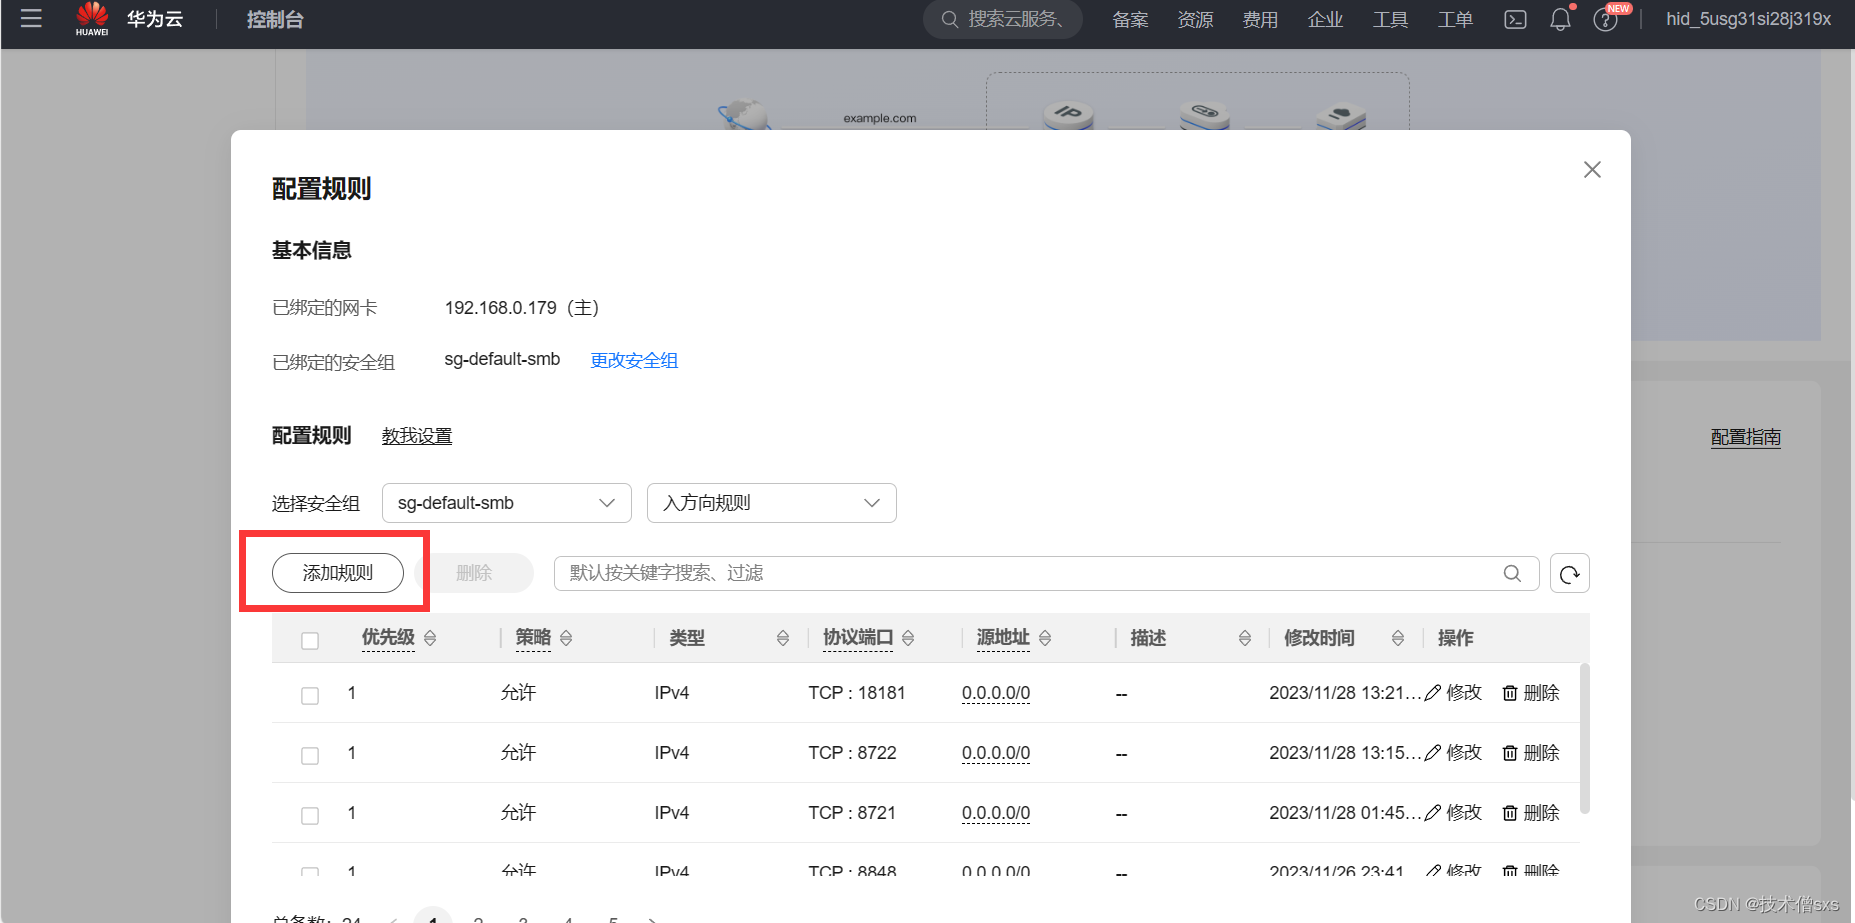Open 工具 in the top menu
This screenshot has width=1855, height=923.
coord(1390,20)
